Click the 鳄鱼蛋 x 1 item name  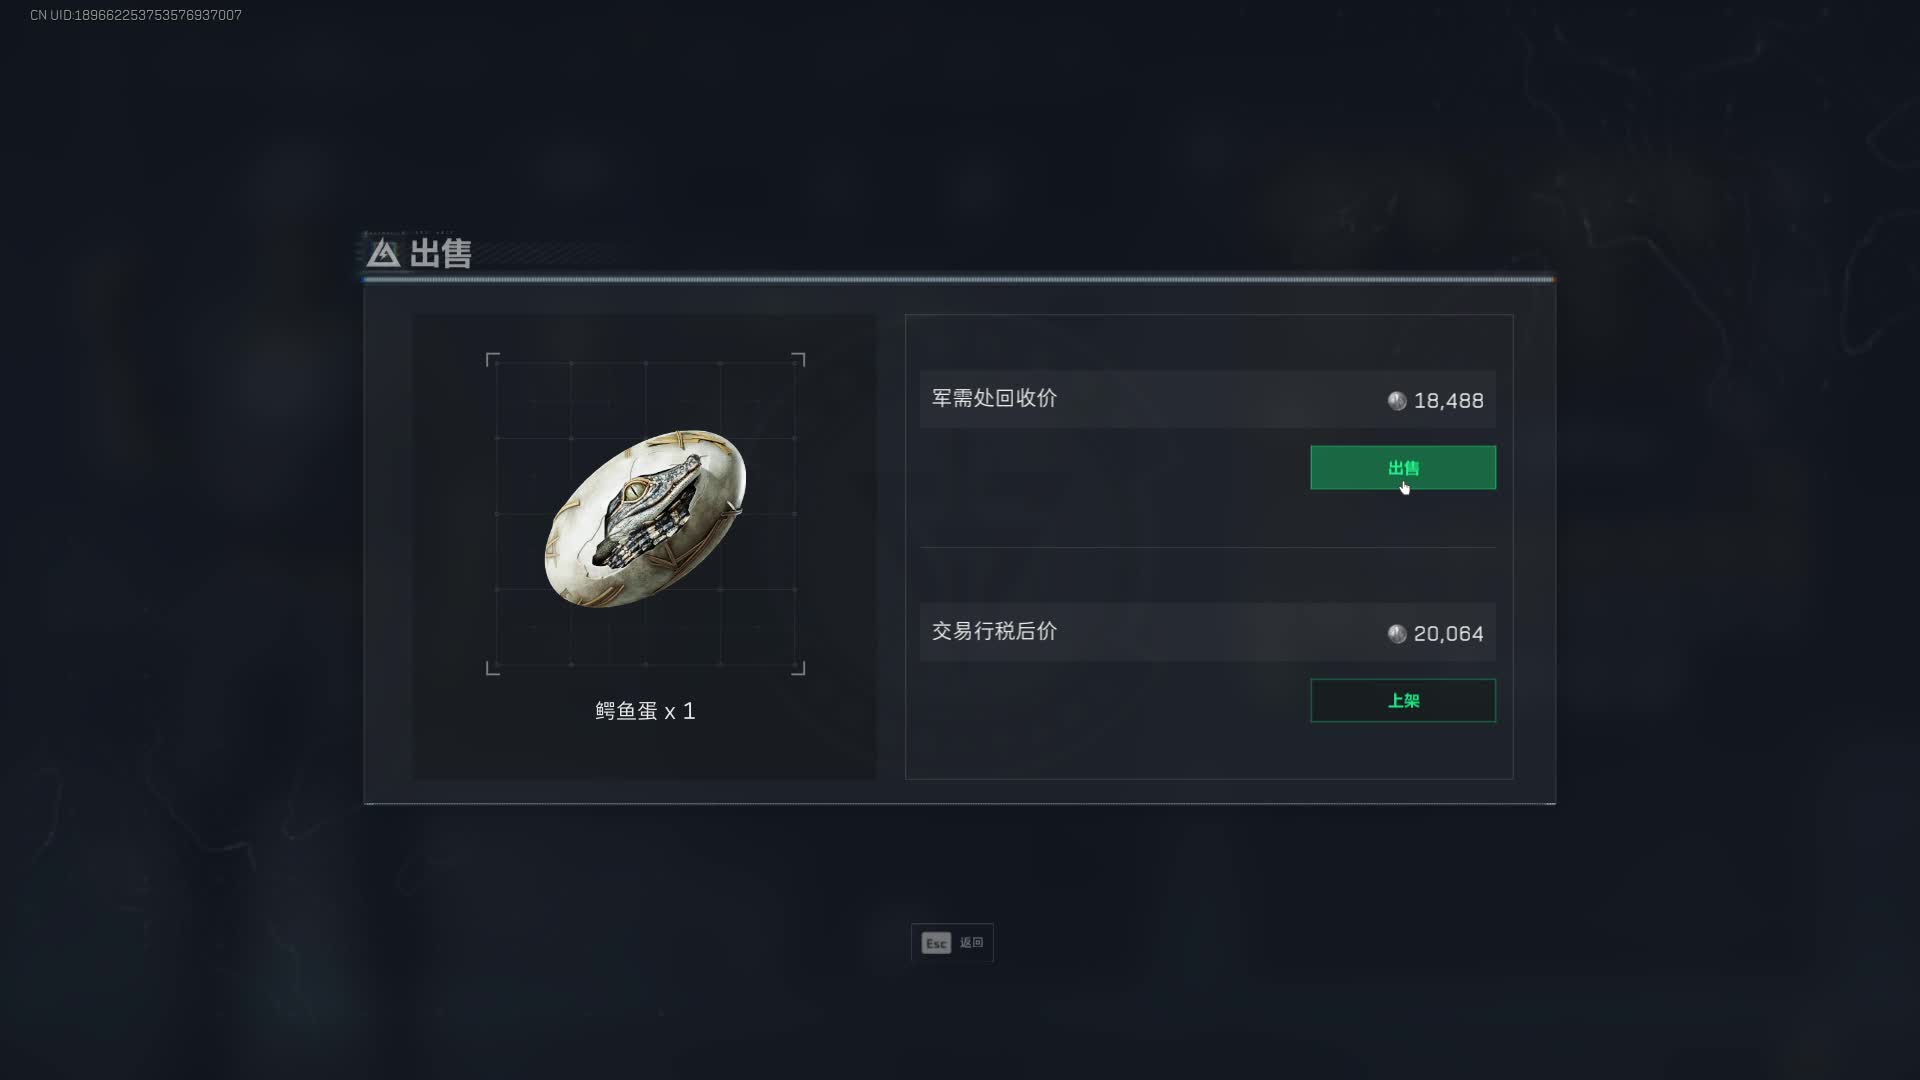(645, 711)
